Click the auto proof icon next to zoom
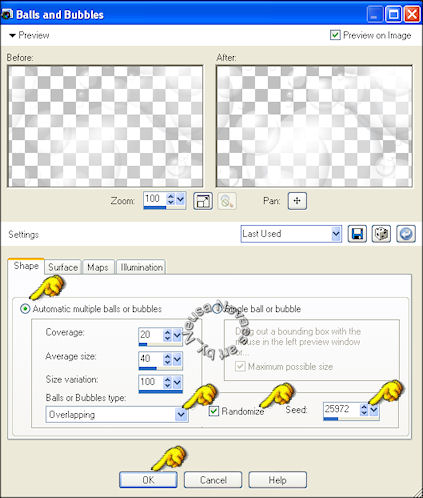This screenshot has width=423, height=498. (x=227, y=201)
